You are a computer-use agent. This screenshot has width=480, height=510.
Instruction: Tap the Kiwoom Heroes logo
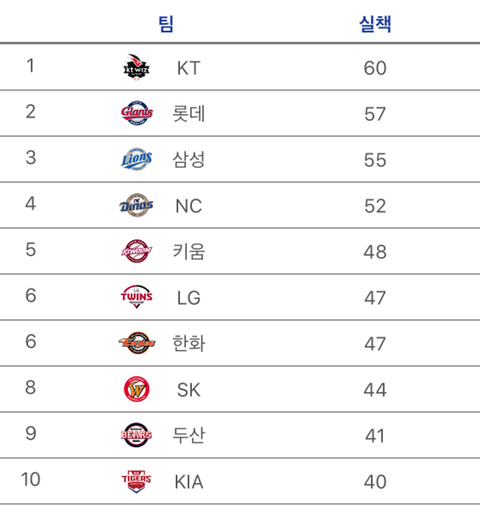click(137, 251)
